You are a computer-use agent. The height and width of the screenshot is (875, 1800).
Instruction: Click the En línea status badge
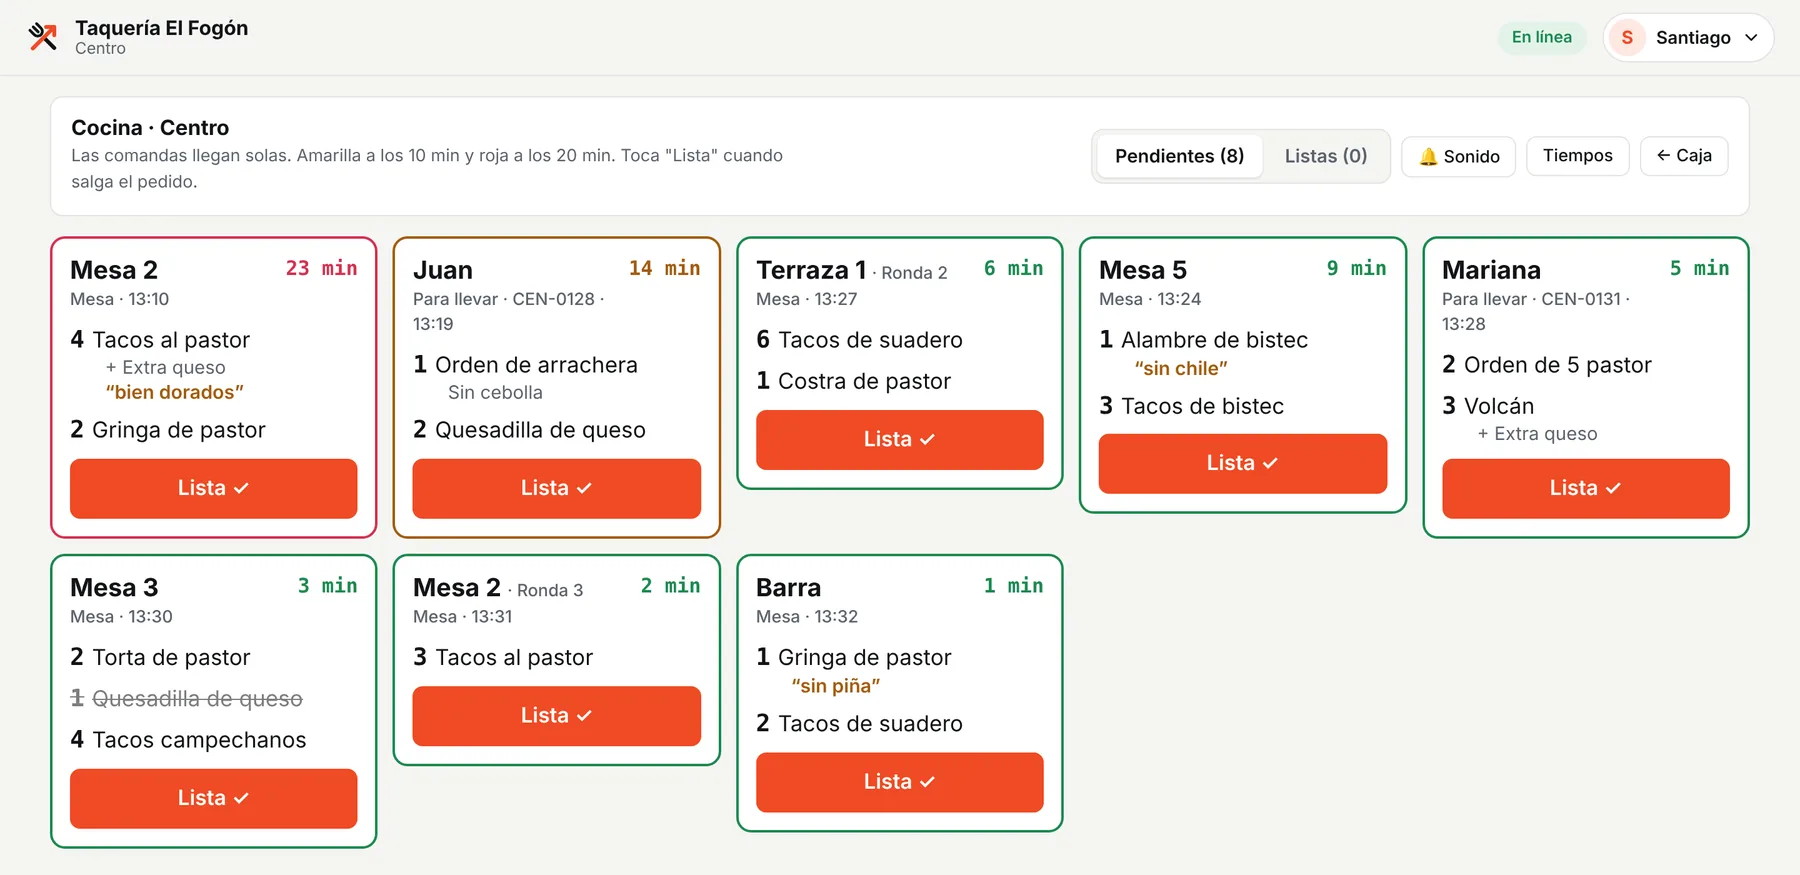click(x=1541, y=38)
